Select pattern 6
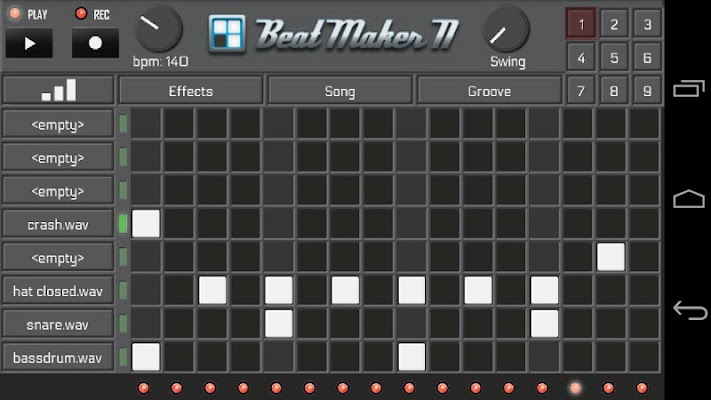Viewport: 711px width, 400px height. (x=647, y=58)
